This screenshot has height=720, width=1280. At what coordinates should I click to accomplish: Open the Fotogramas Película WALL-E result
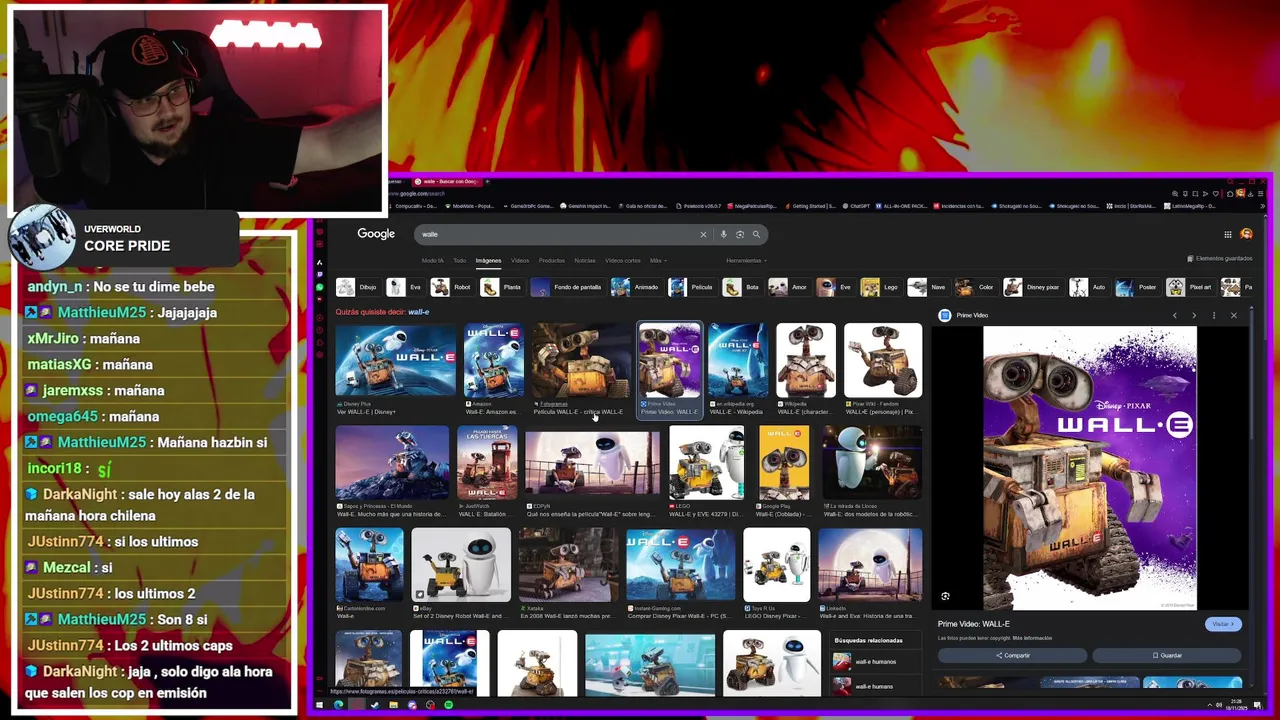580,360
